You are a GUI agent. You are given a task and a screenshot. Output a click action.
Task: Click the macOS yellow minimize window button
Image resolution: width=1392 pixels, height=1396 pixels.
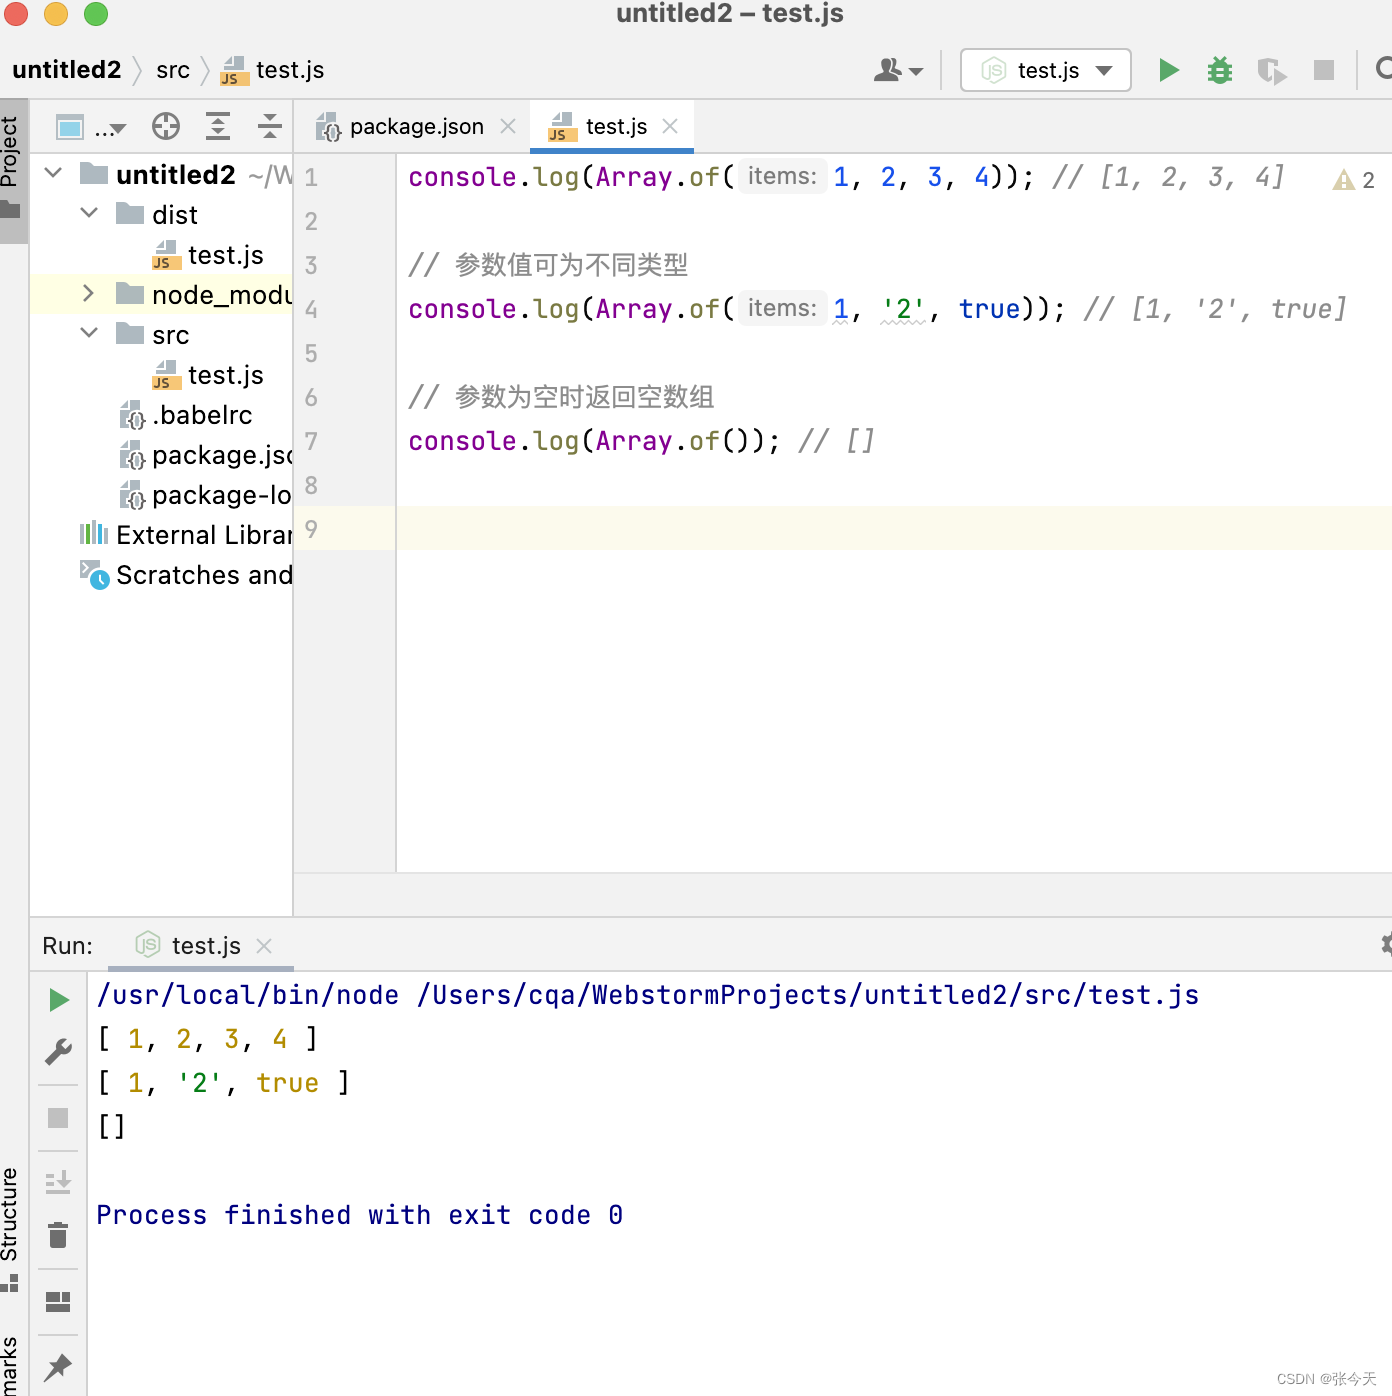click(56, 13)
